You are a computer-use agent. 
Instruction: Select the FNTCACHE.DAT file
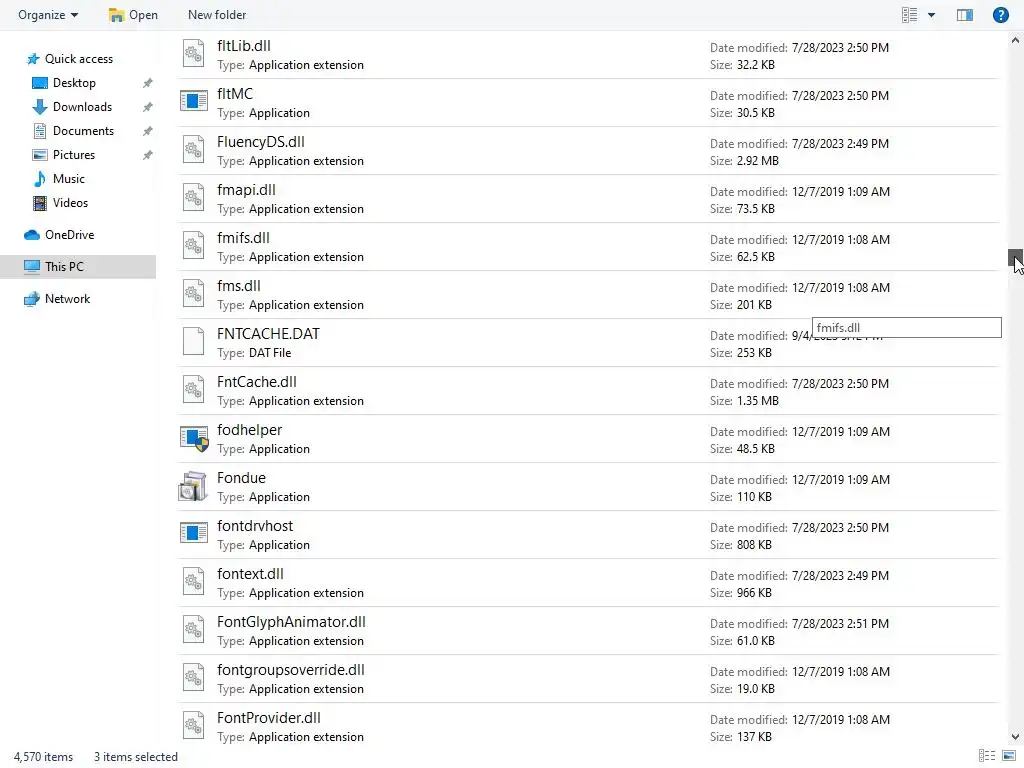coord(268,334)
